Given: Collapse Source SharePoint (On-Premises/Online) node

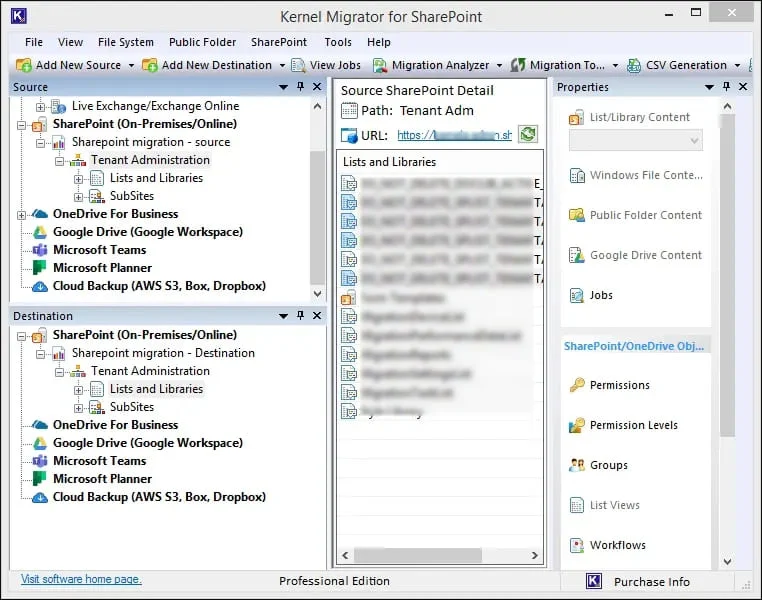Looking at the screenshot, I should pos(21,125).
